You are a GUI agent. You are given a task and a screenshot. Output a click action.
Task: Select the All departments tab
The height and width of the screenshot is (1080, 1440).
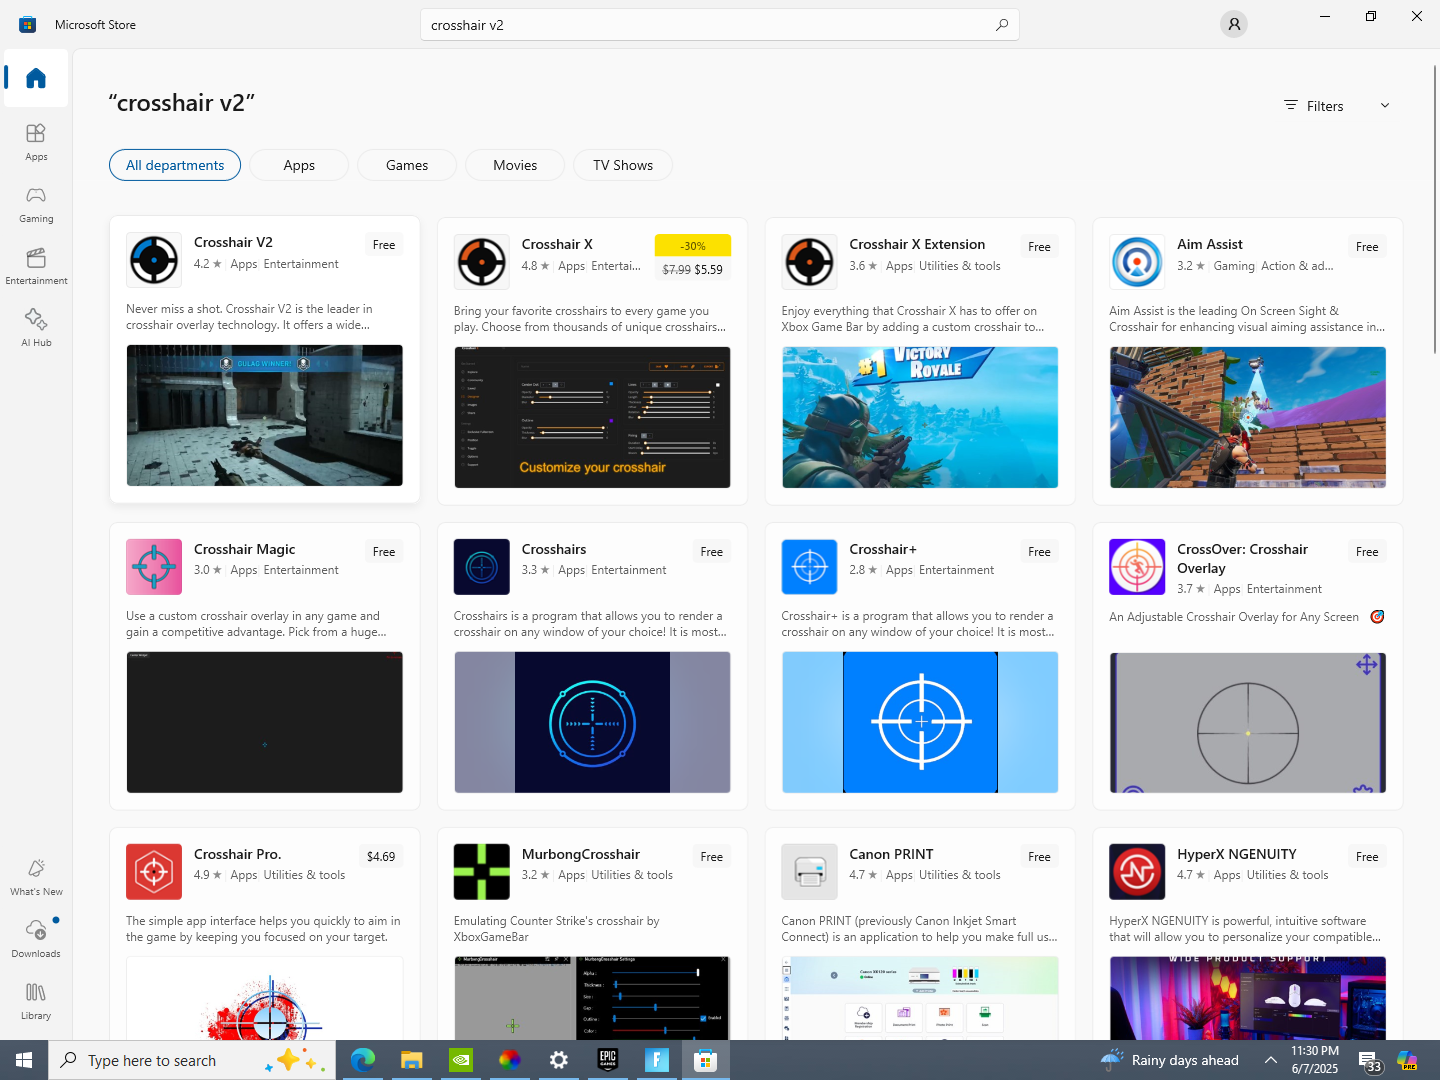pos(175,165)
